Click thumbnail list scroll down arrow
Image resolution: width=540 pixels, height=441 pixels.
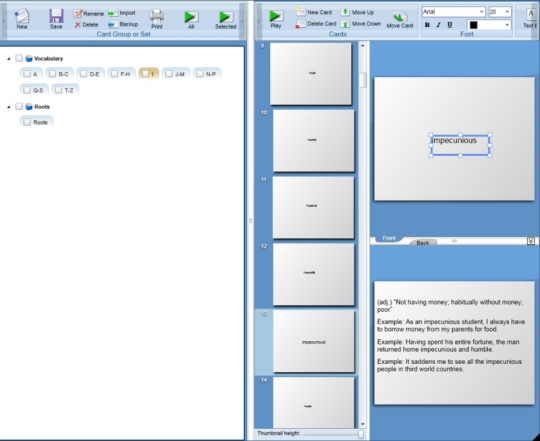362,424
